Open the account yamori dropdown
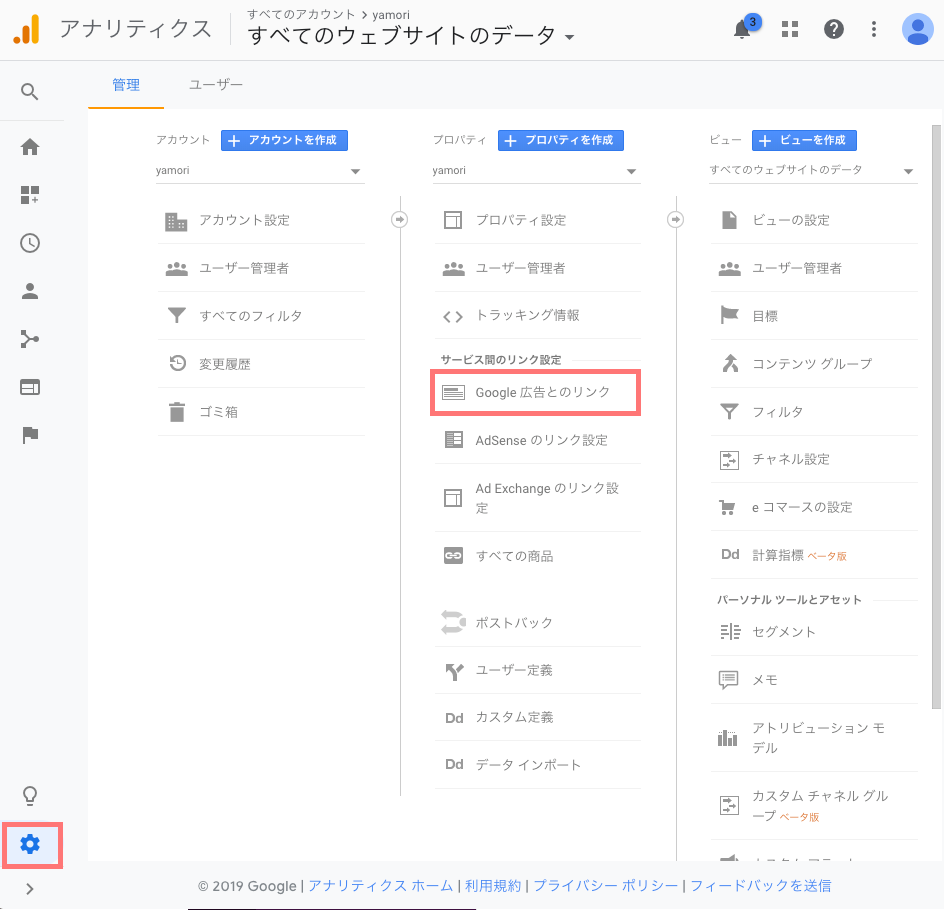944x910 pixels. pos(259,171)
